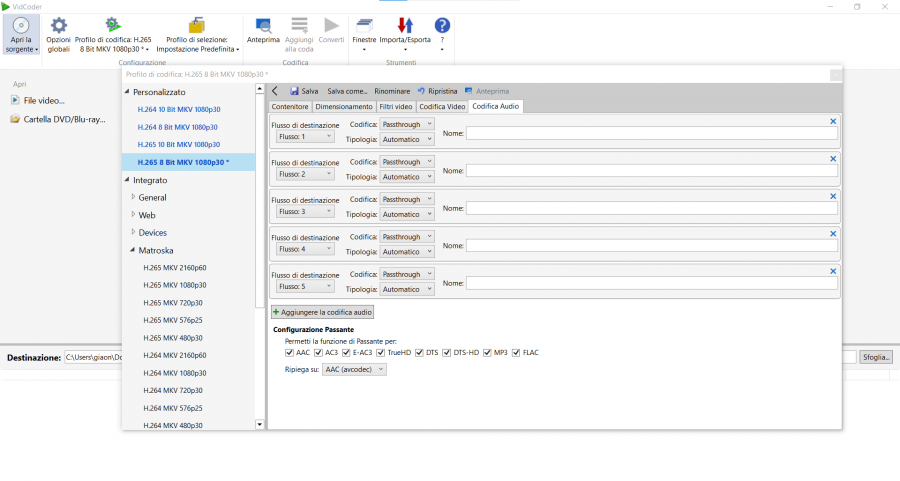Go back using the left arrow icon
This screenshot has height=481, width=900.
coord(275,91)
